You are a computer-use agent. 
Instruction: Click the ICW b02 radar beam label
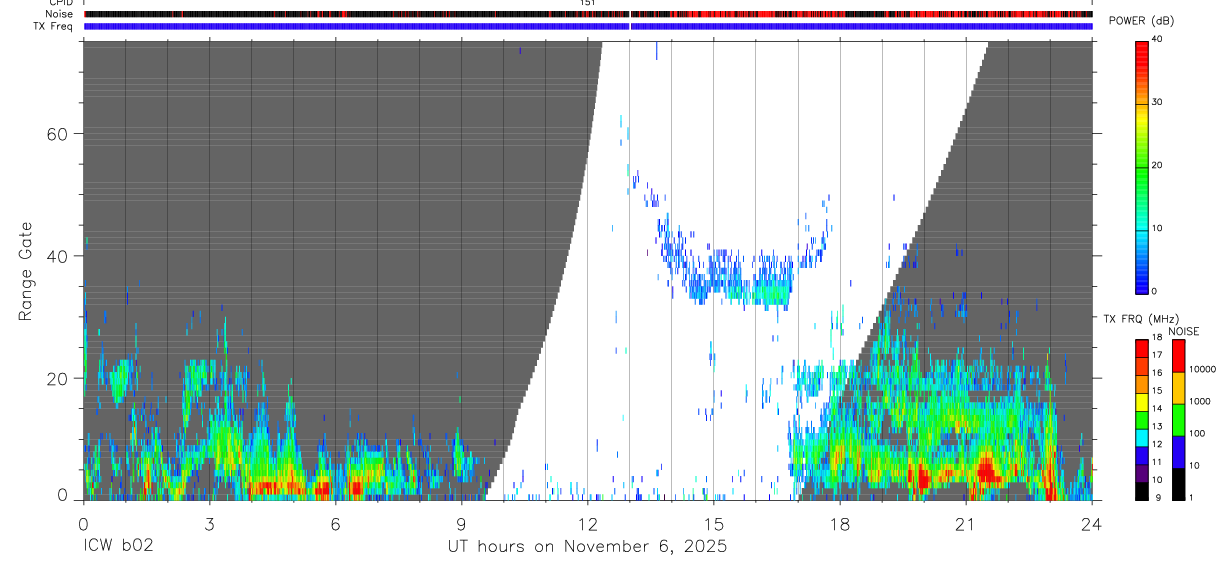tap(118, 547)
